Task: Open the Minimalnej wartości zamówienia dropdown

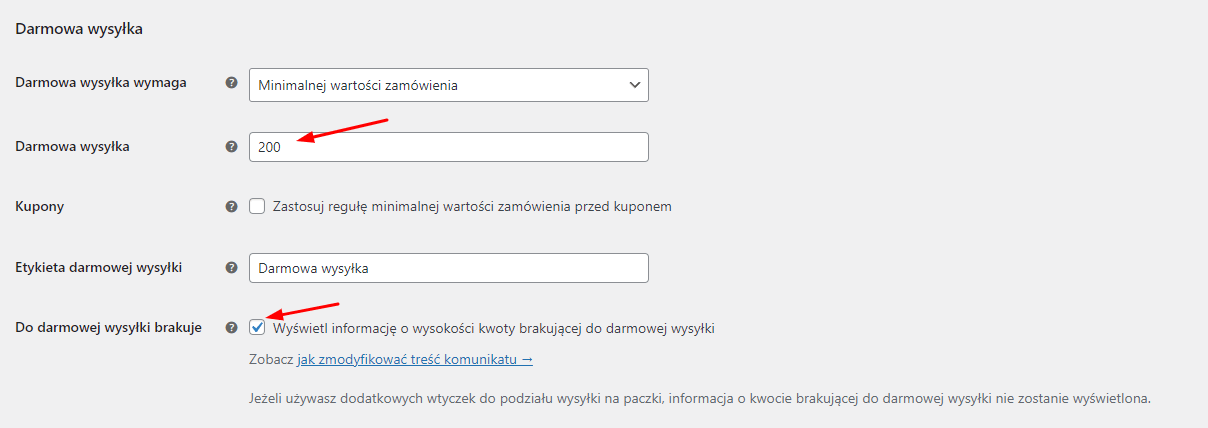Action: [x=449, y=85]
